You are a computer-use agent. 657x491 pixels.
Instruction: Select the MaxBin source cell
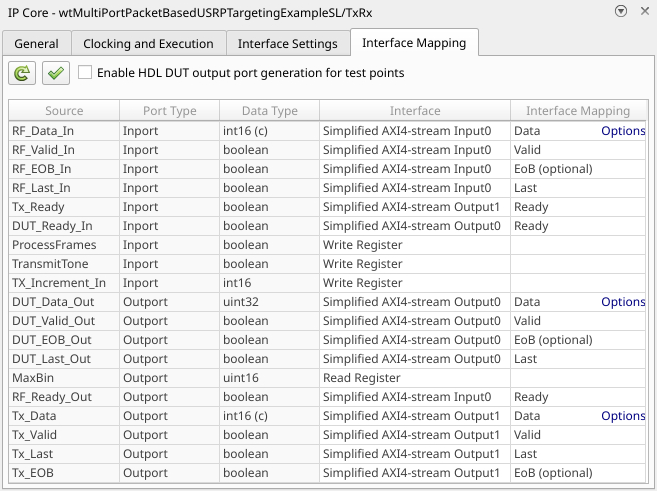point(64,378)
